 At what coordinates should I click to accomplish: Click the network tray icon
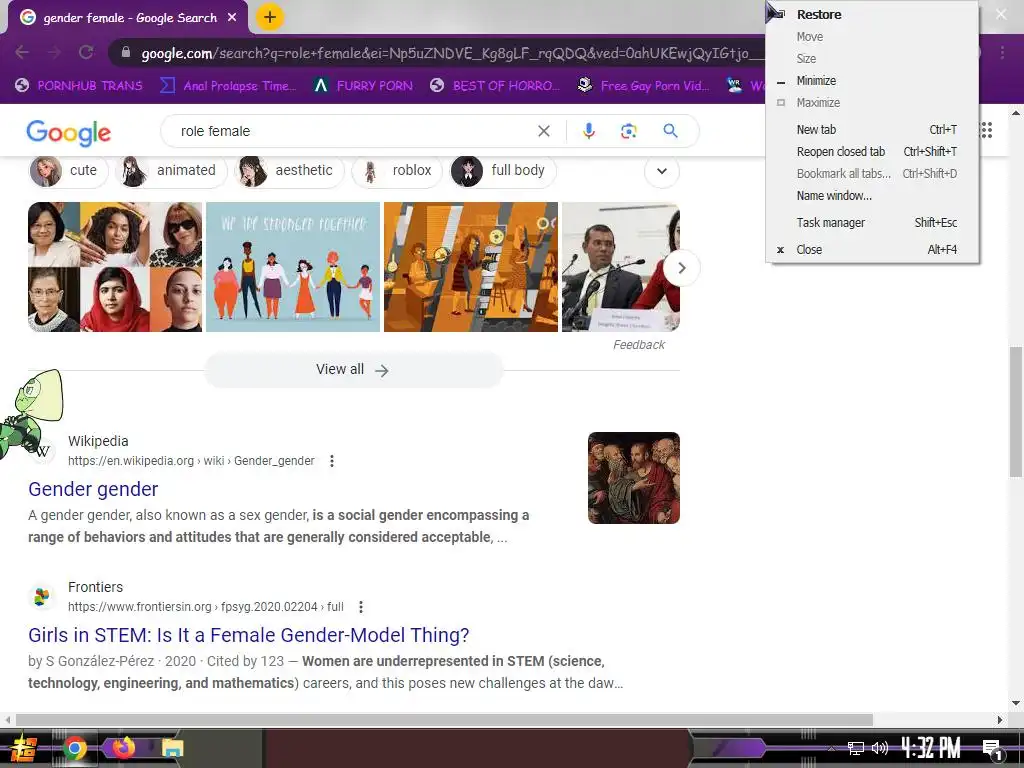(x=855, y=748)
